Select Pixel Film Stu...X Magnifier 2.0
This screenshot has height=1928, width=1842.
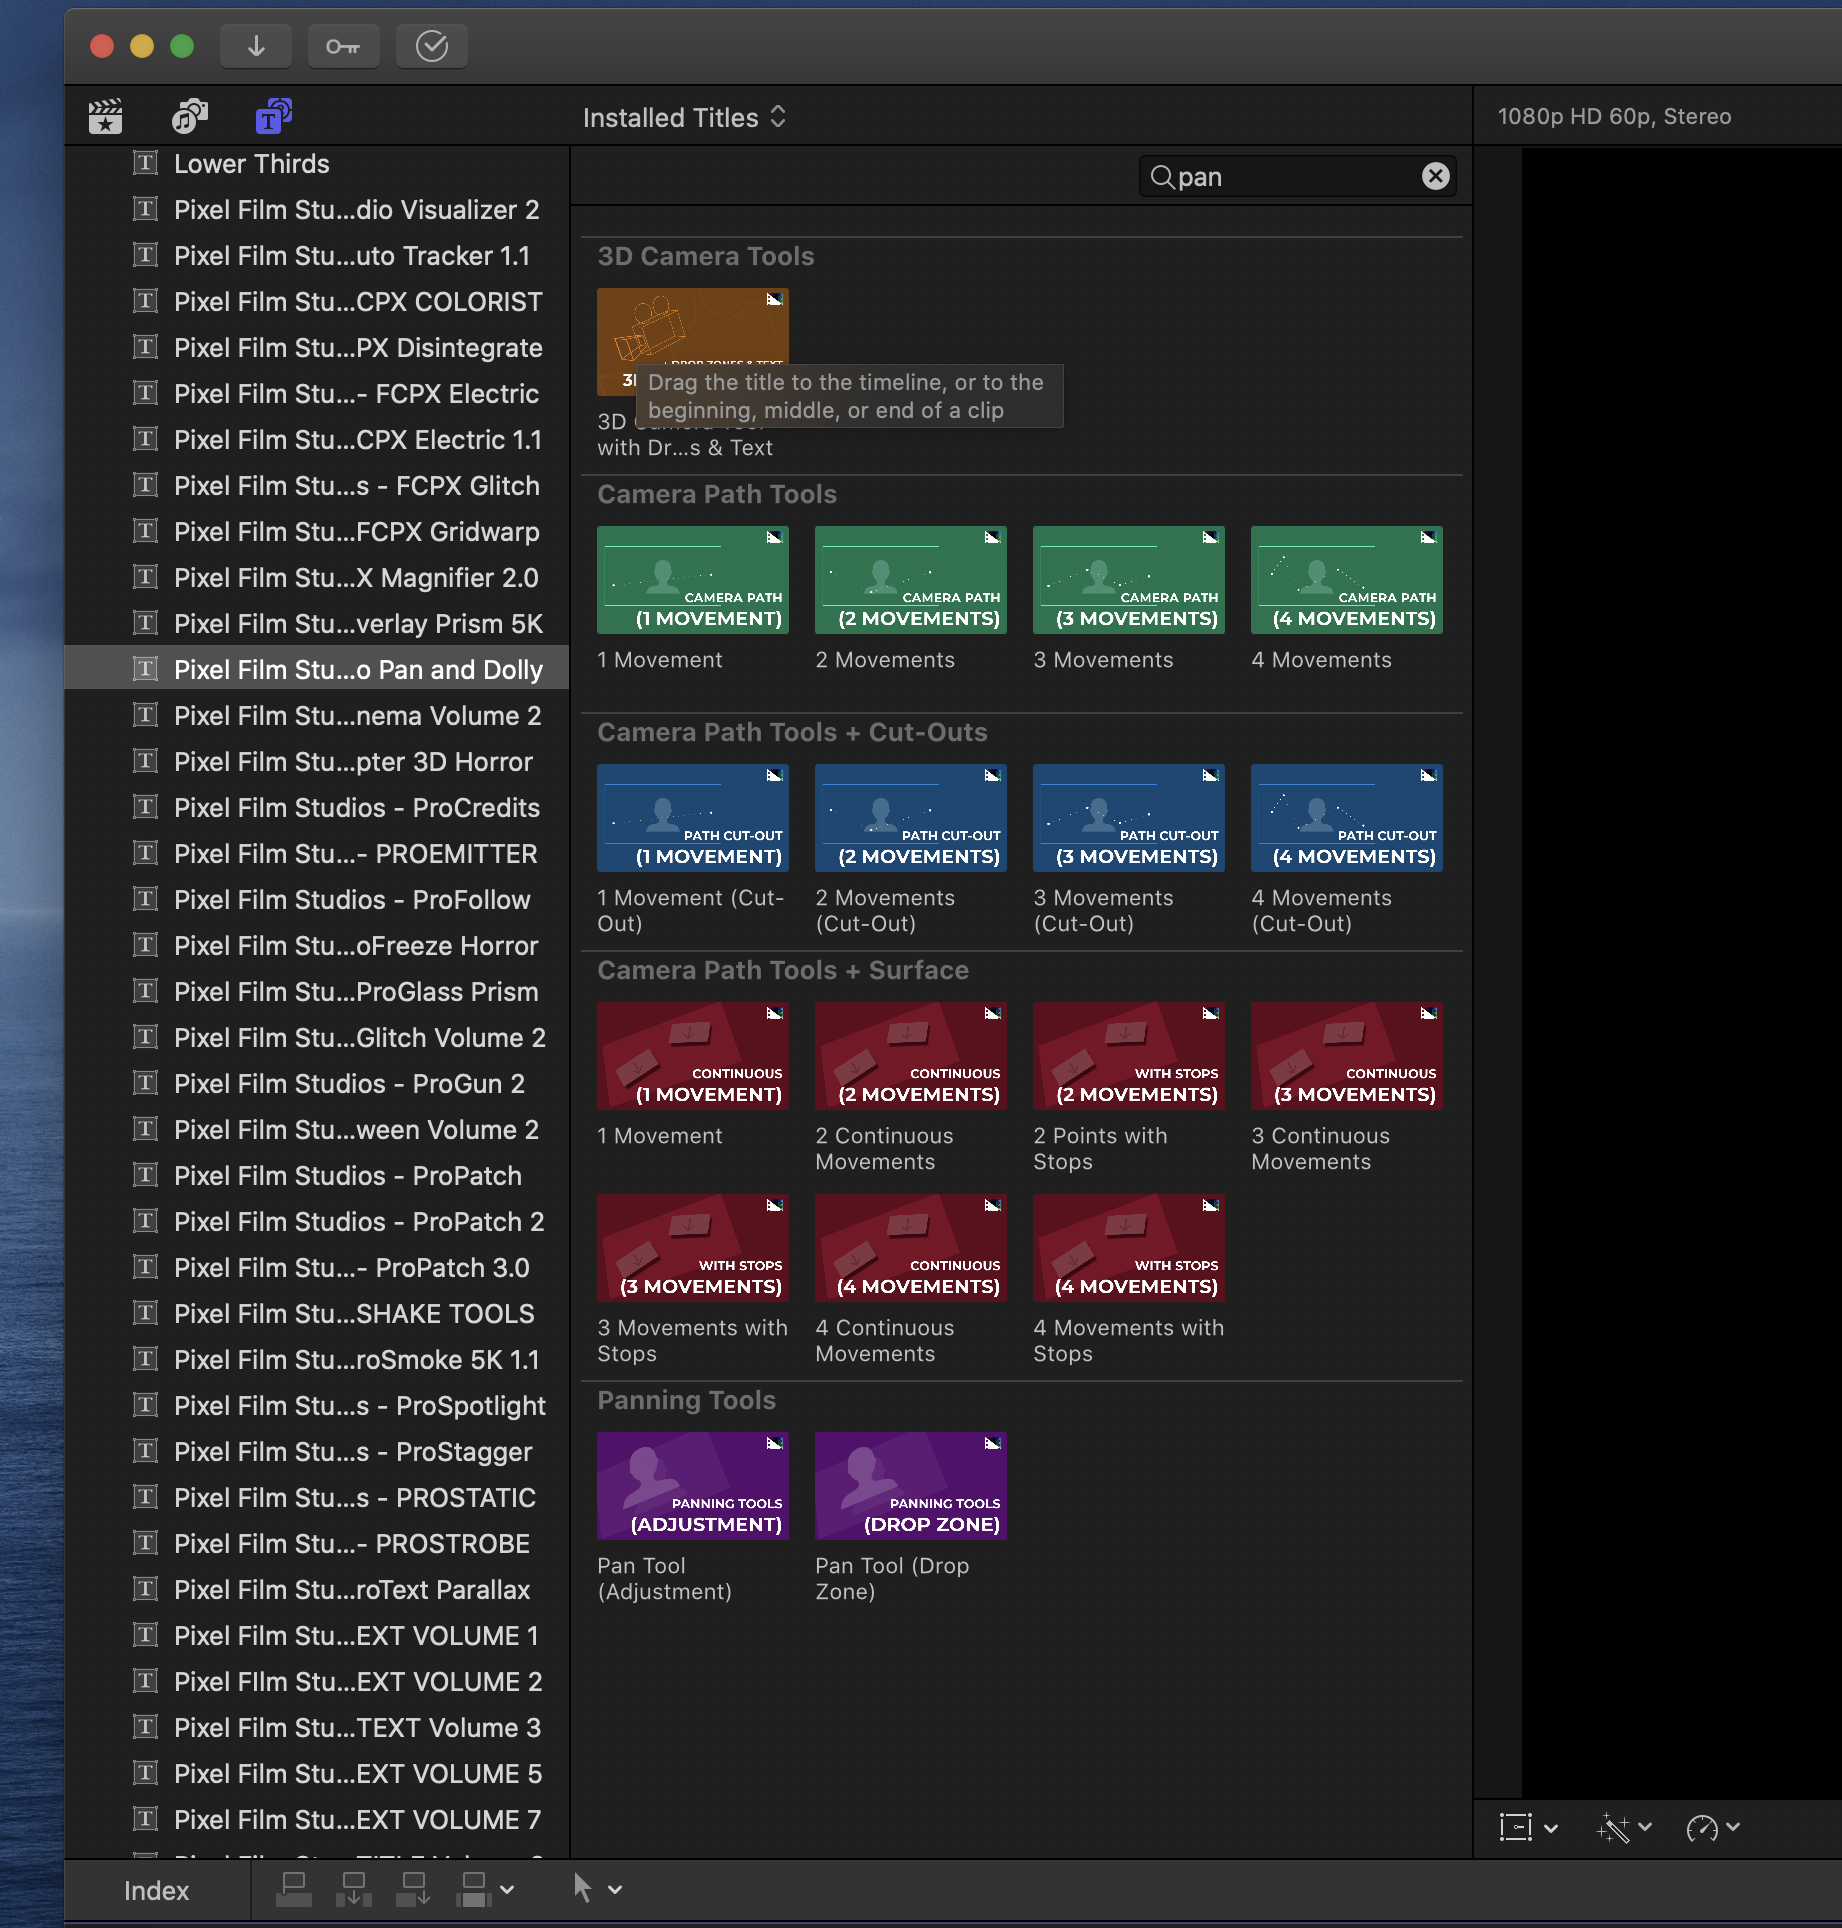pyautogui.click(x=317, y=578)
